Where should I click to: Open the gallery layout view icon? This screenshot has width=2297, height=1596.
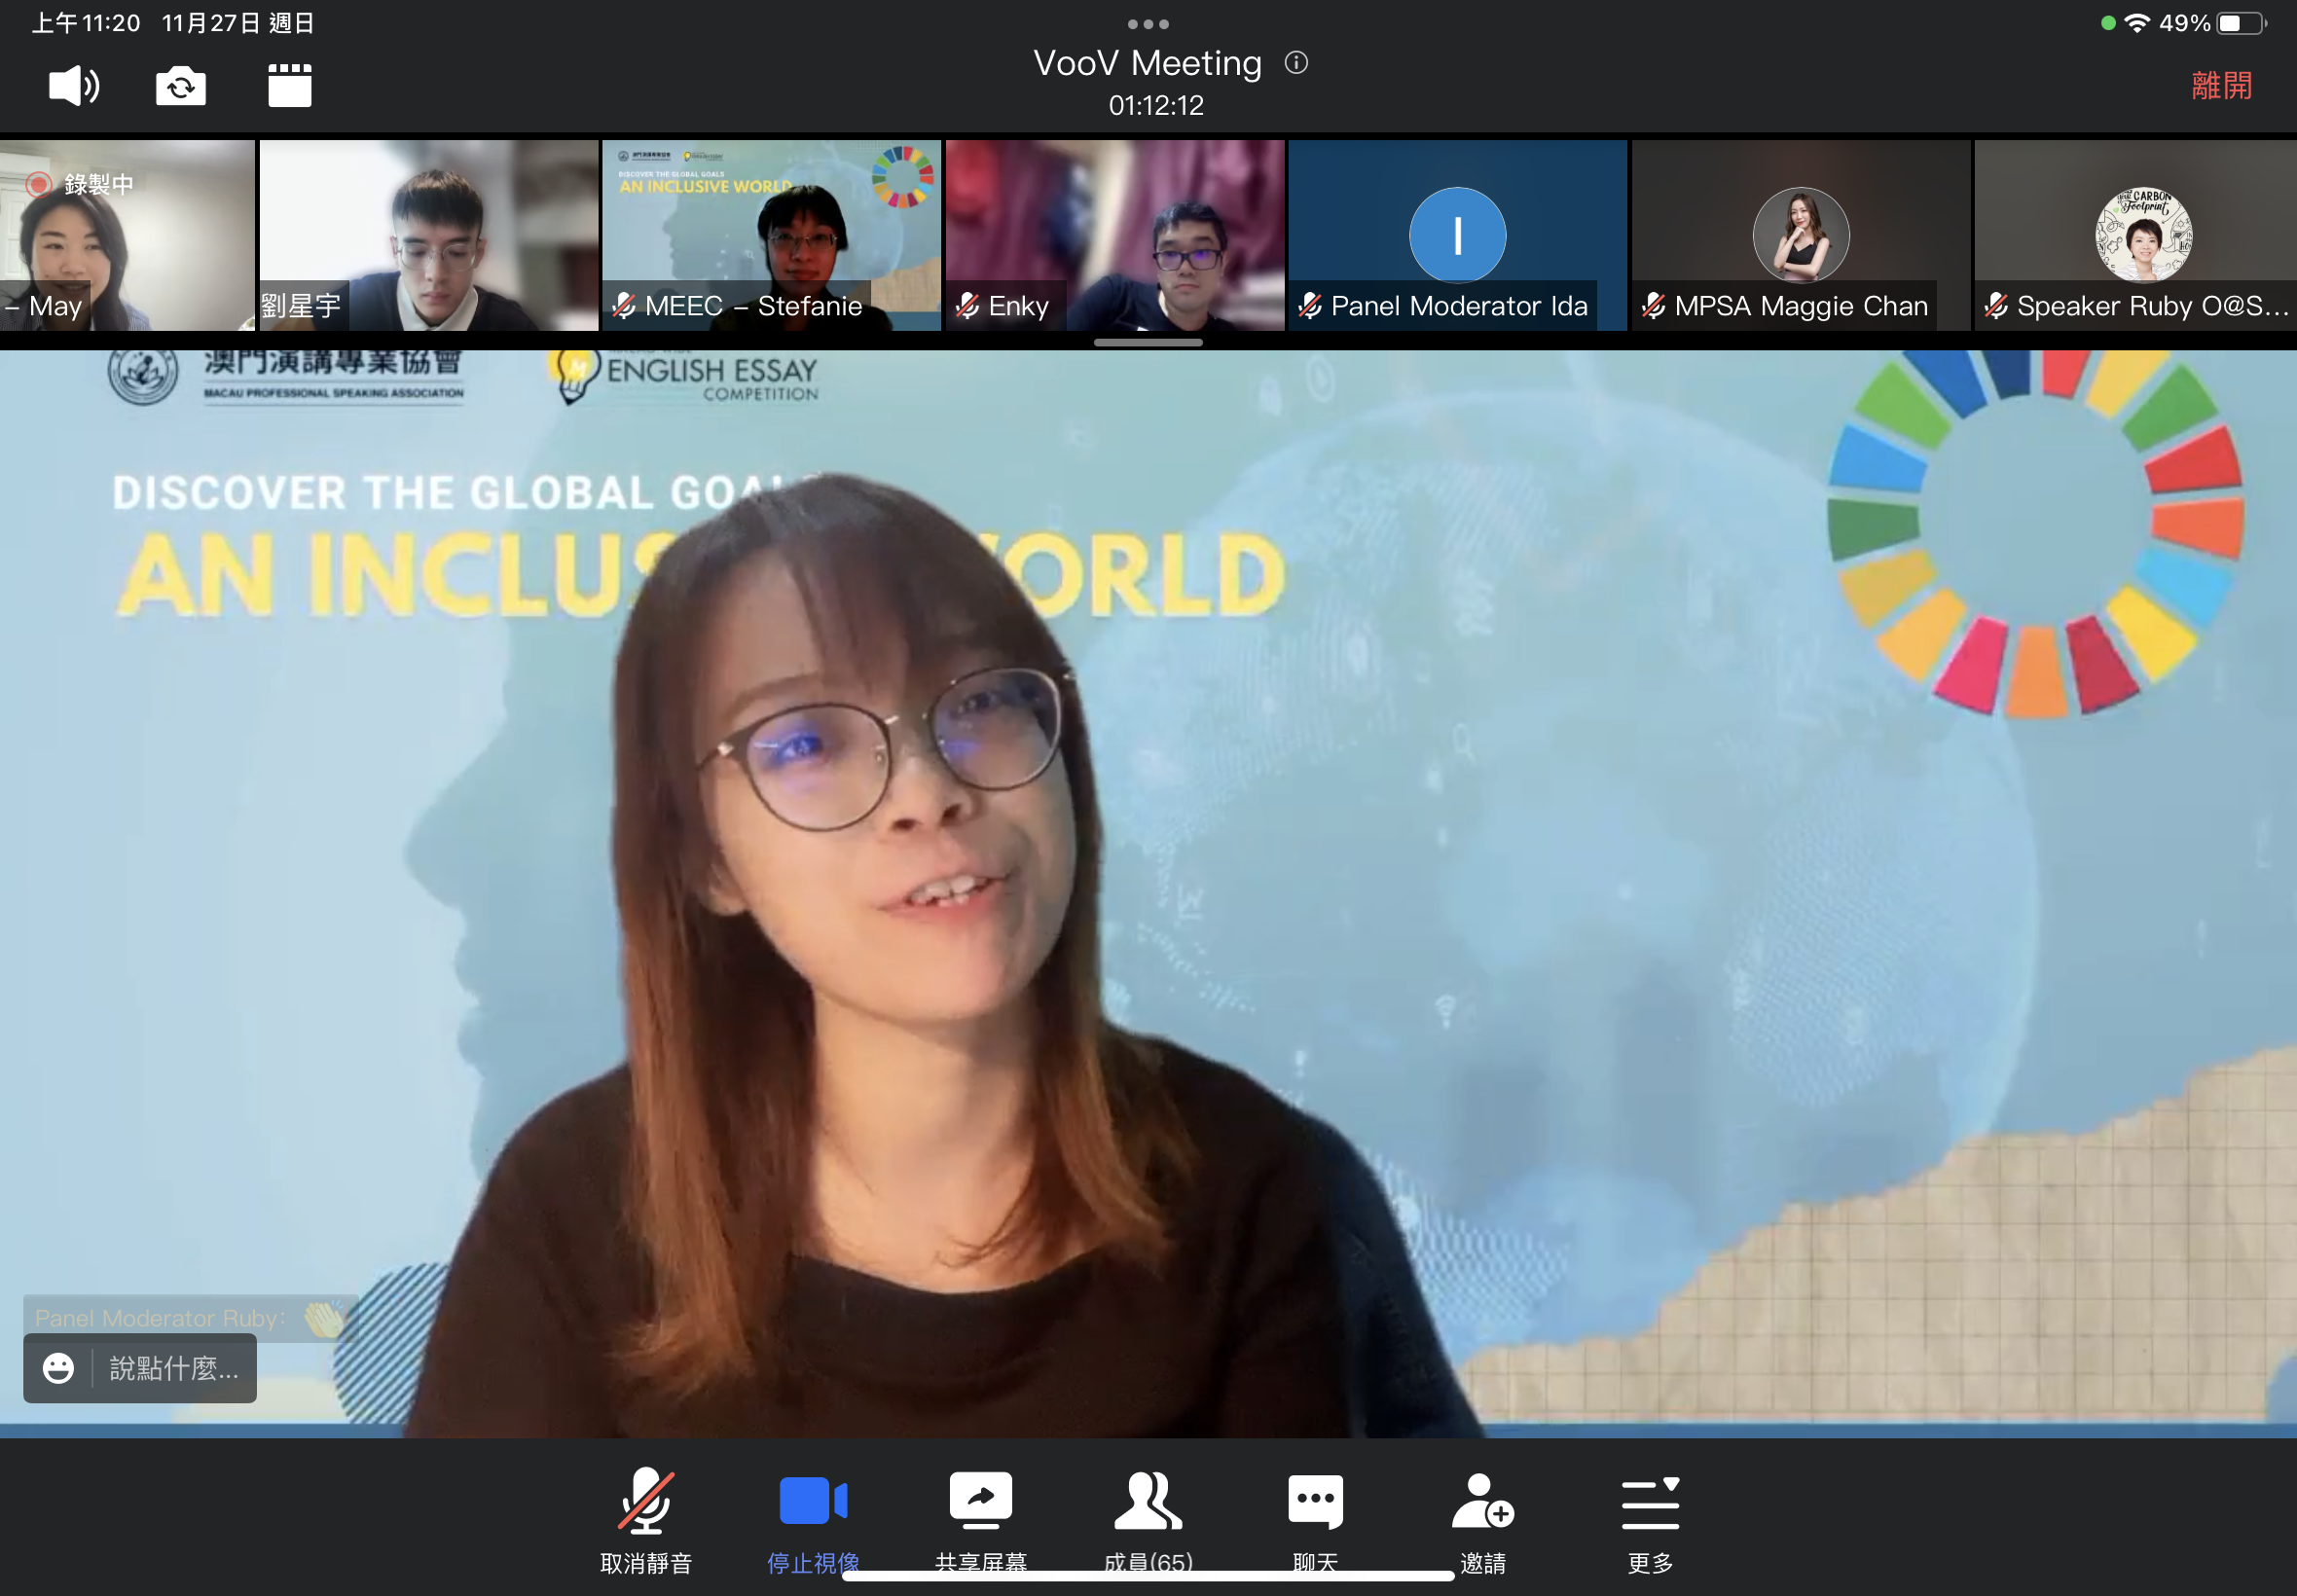pos(290,86)
